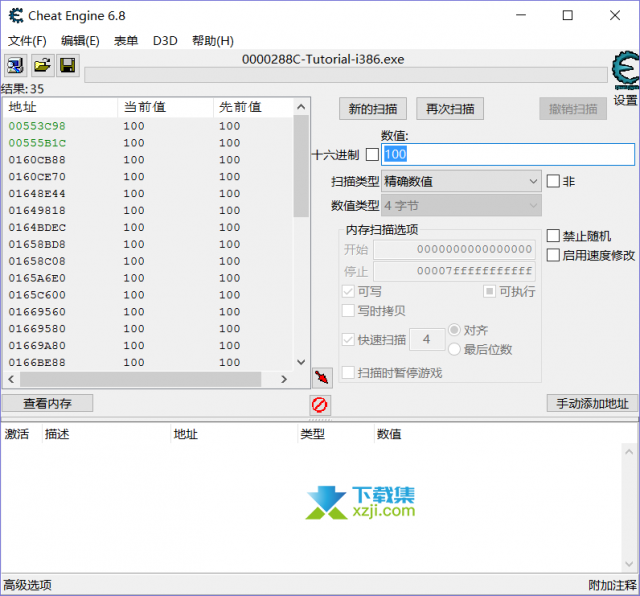Screen dimensions: 640x596
Task: Click the 查看内存 memory view button
Action: coord(47,403)
